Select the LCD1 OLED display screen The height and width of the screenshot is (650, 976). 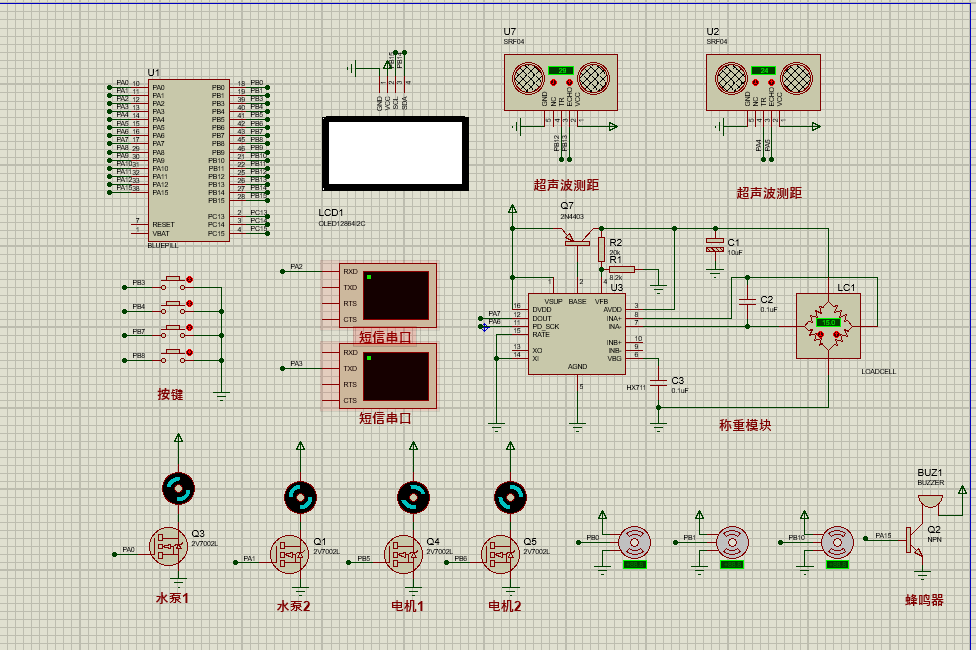click(x=395, y=153)
